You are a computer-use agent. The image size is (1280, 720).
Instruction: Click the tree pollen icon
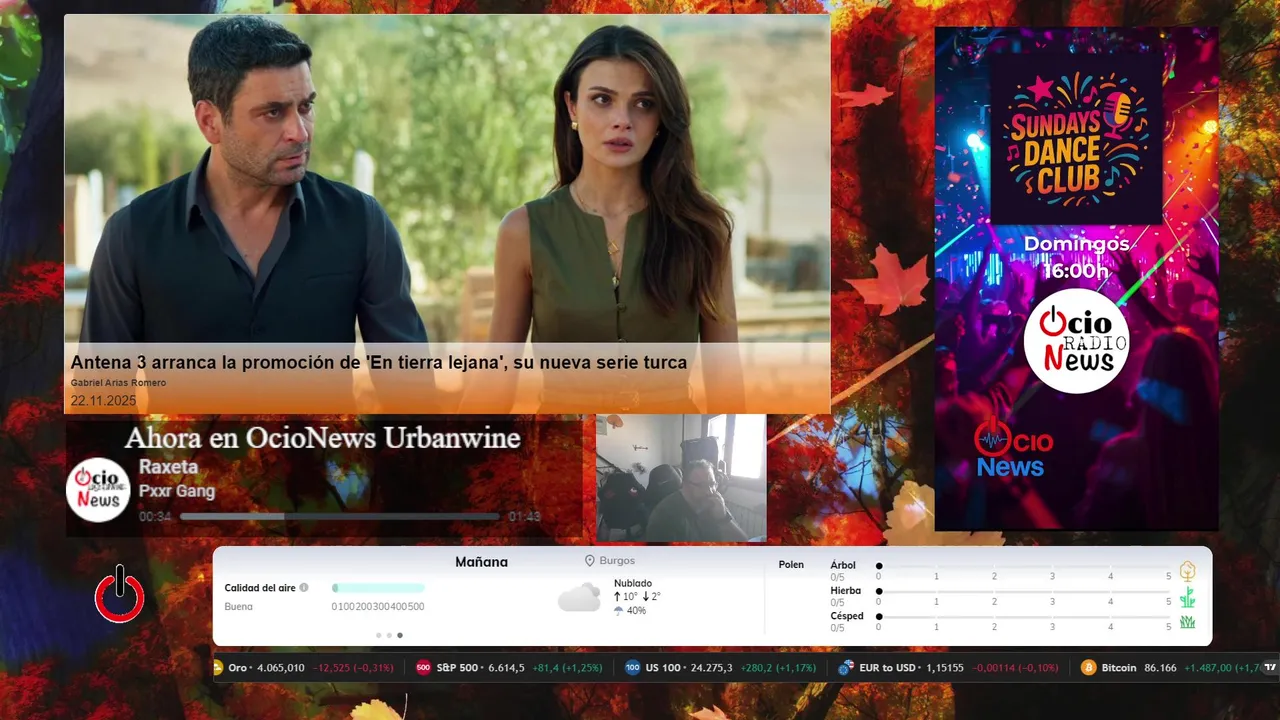pyautogui.click(x=1187, y=571)
